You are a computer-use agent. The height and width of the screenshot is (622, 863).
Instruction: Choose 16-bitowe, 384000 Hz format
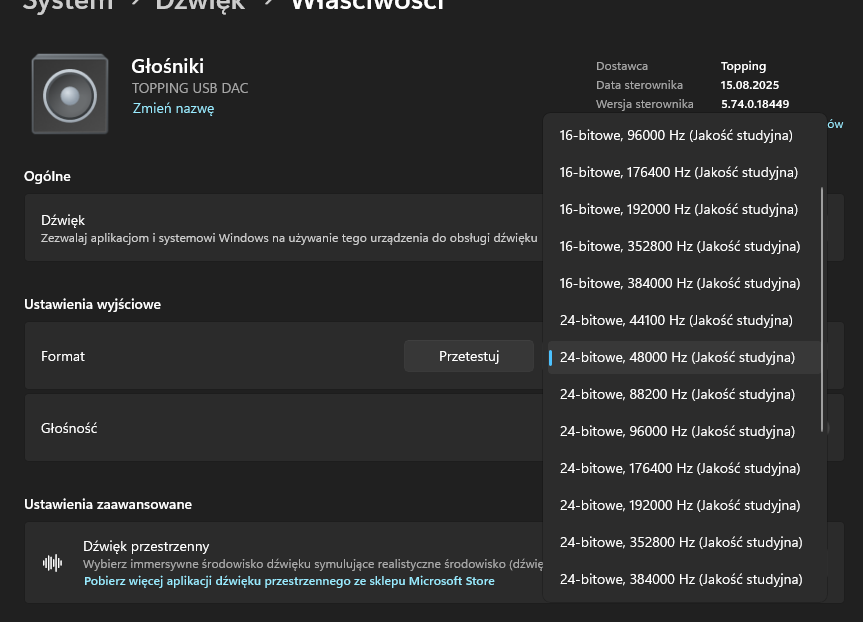[680, 283]
